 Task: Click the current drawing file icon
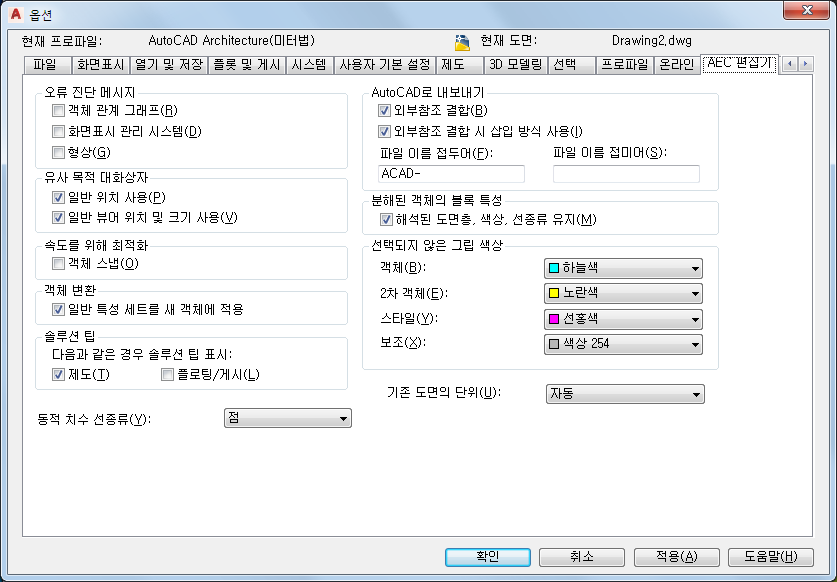(x=462, y=42)
